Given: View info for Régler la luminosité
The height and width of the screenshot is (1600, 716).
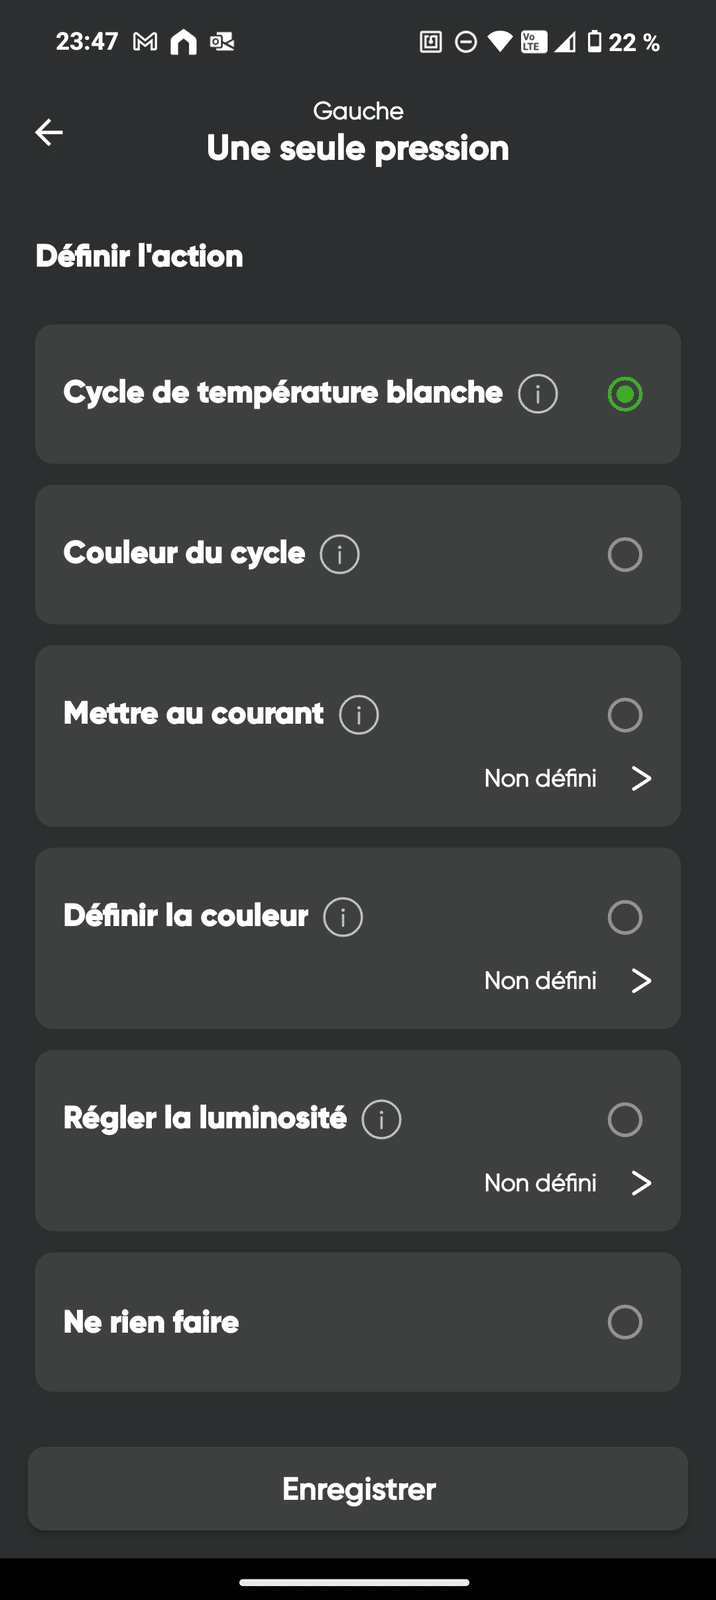Looking at the screenshot, I should click(381, 1119).
